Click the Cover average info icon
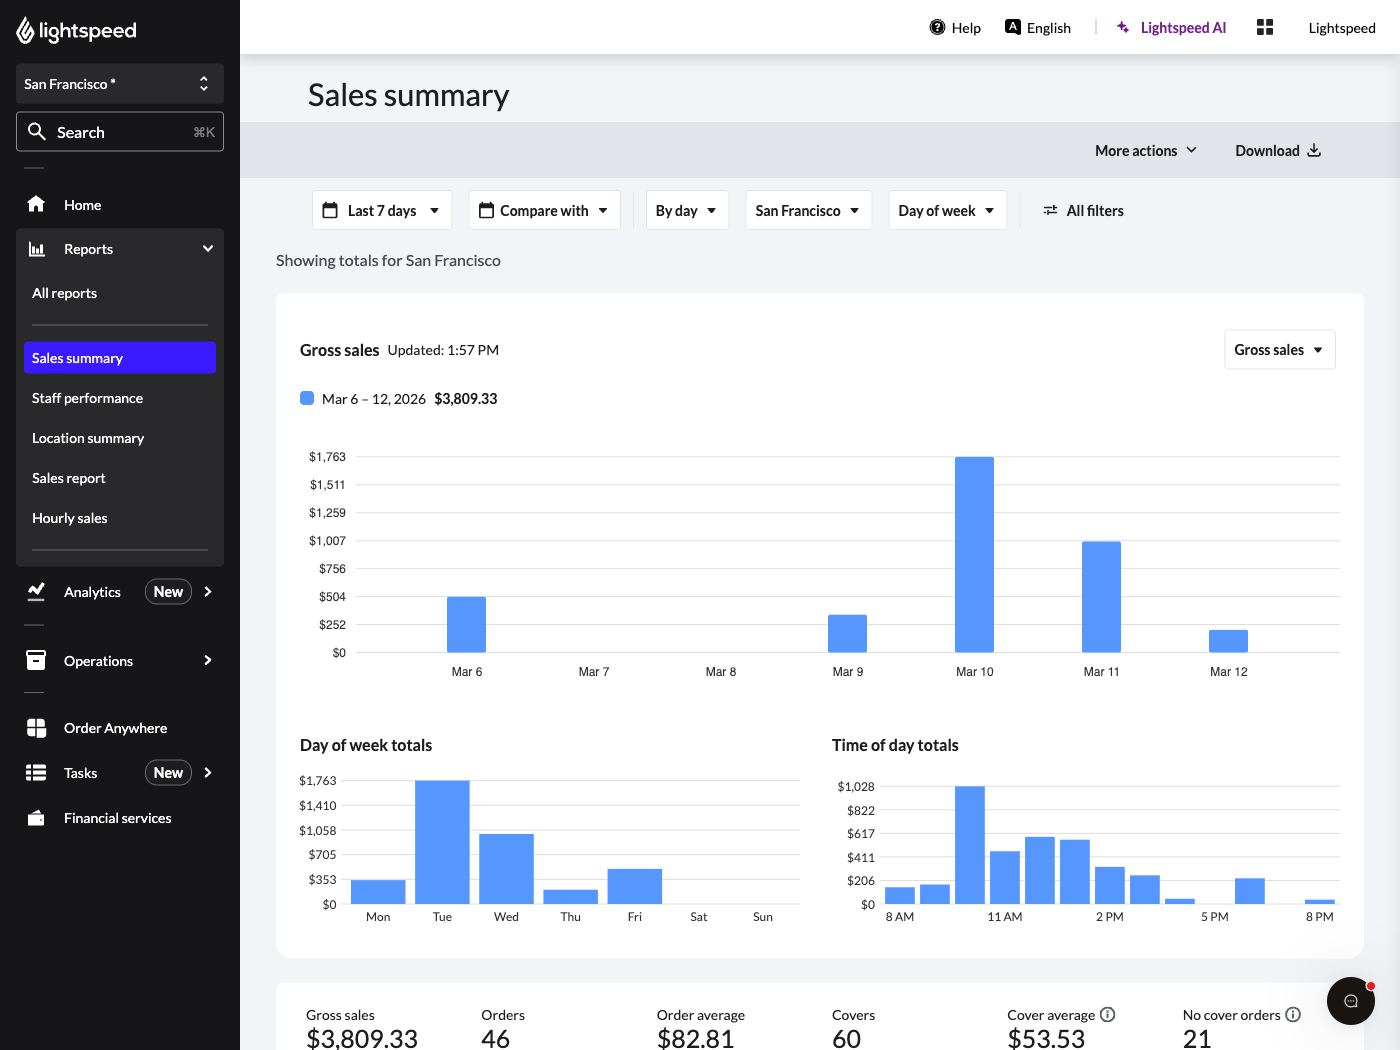The height and width of the screenshot is (1050, 1400). coord(1108,1014)
